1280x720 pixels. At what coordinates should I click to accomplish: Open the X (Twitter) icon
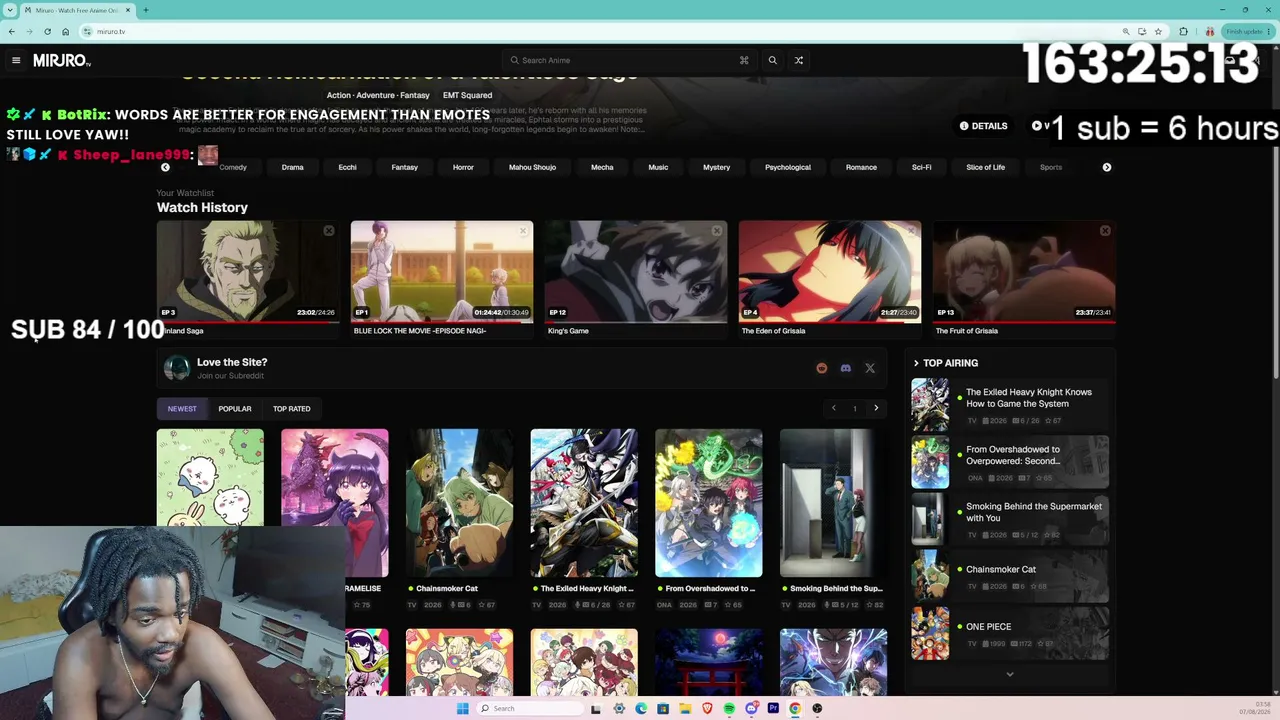(x=870, y=368)
